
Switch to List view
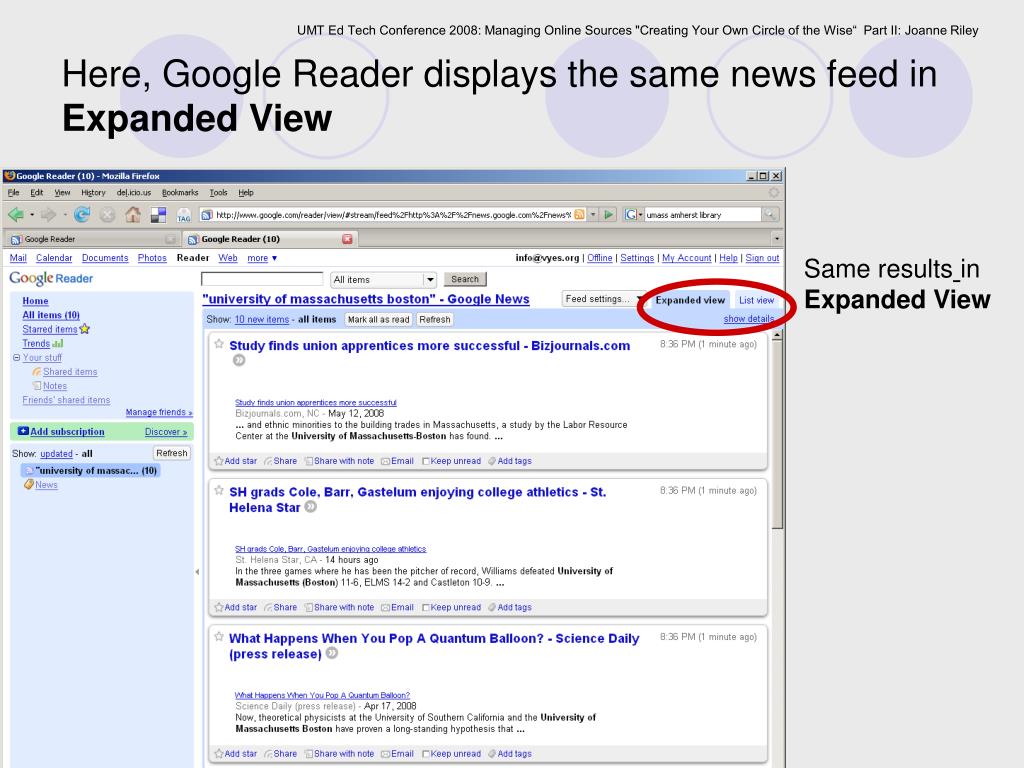(x=756, y=300)
